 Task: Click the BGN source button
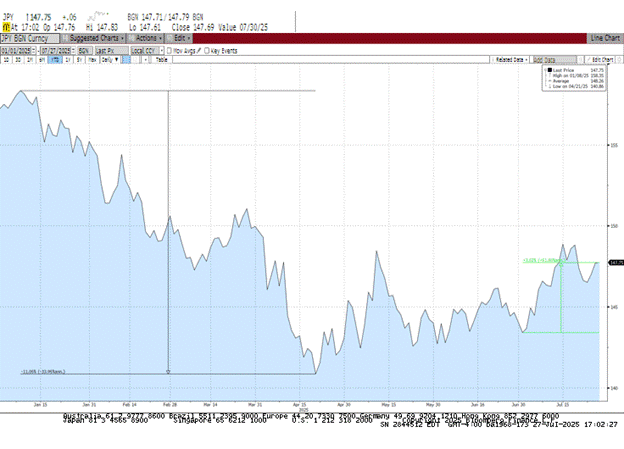coord(84,51)
